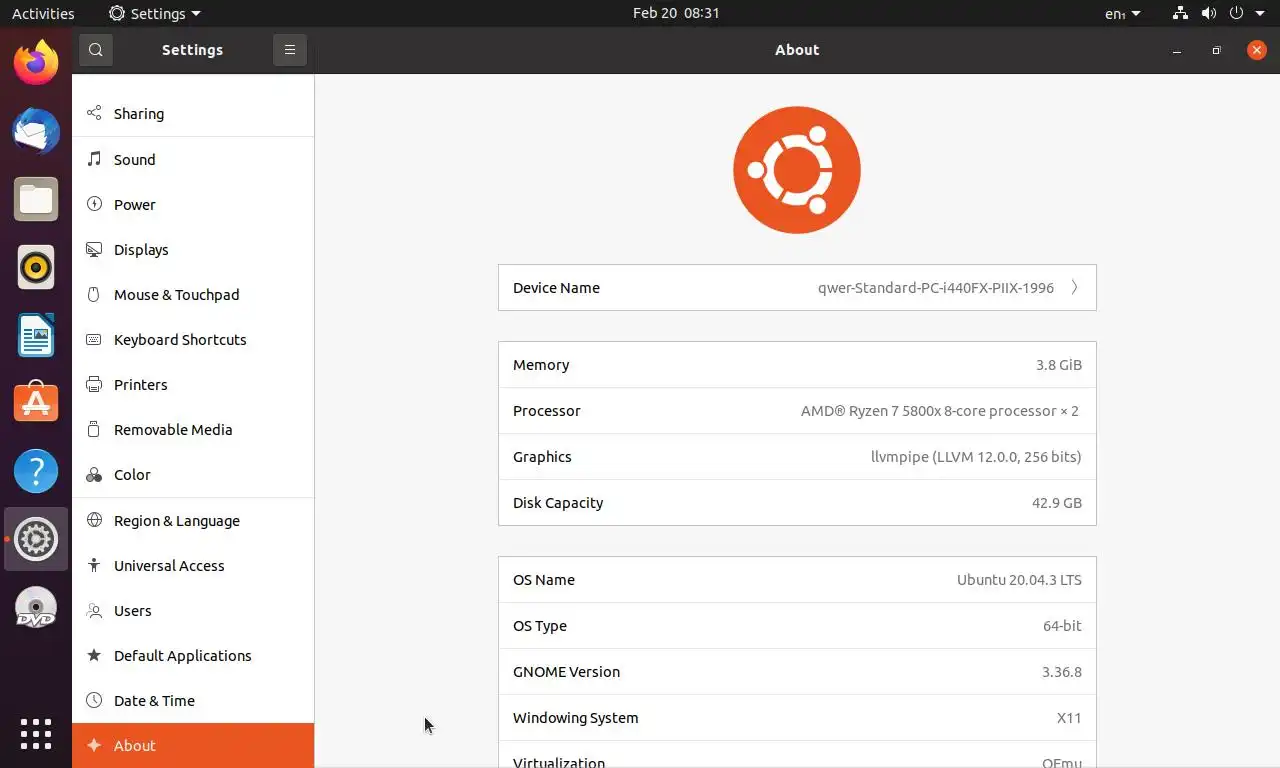Click the Sharing icon in sidebar
The image size is (1280, 768).
(94, 113)
